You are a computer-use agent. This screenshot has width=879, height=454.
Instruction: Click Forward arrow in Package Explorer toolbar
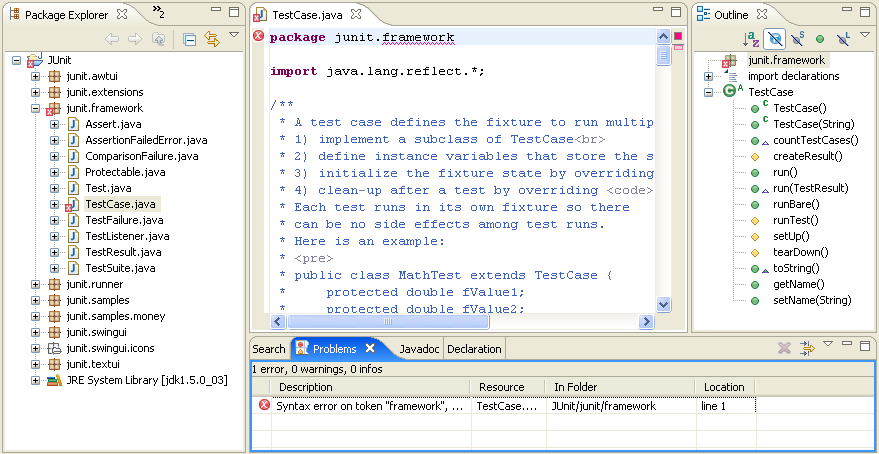(135, 39)
